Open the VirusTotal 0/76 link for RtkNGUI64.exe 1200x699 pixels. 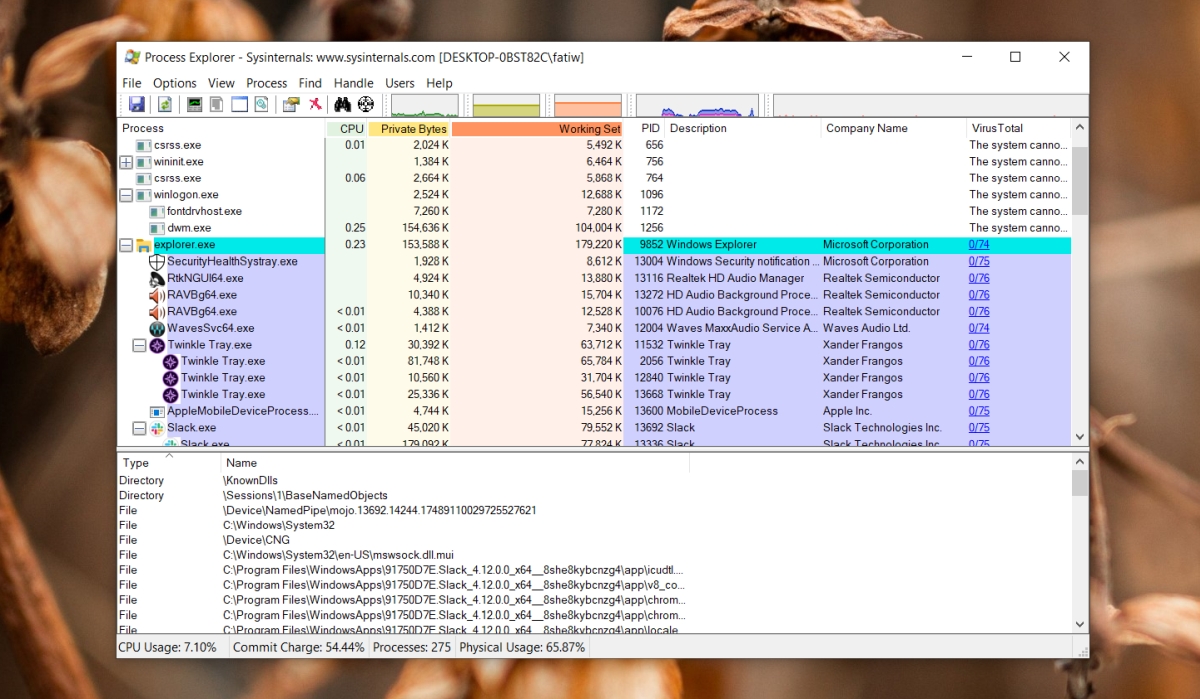pos(978,277)
